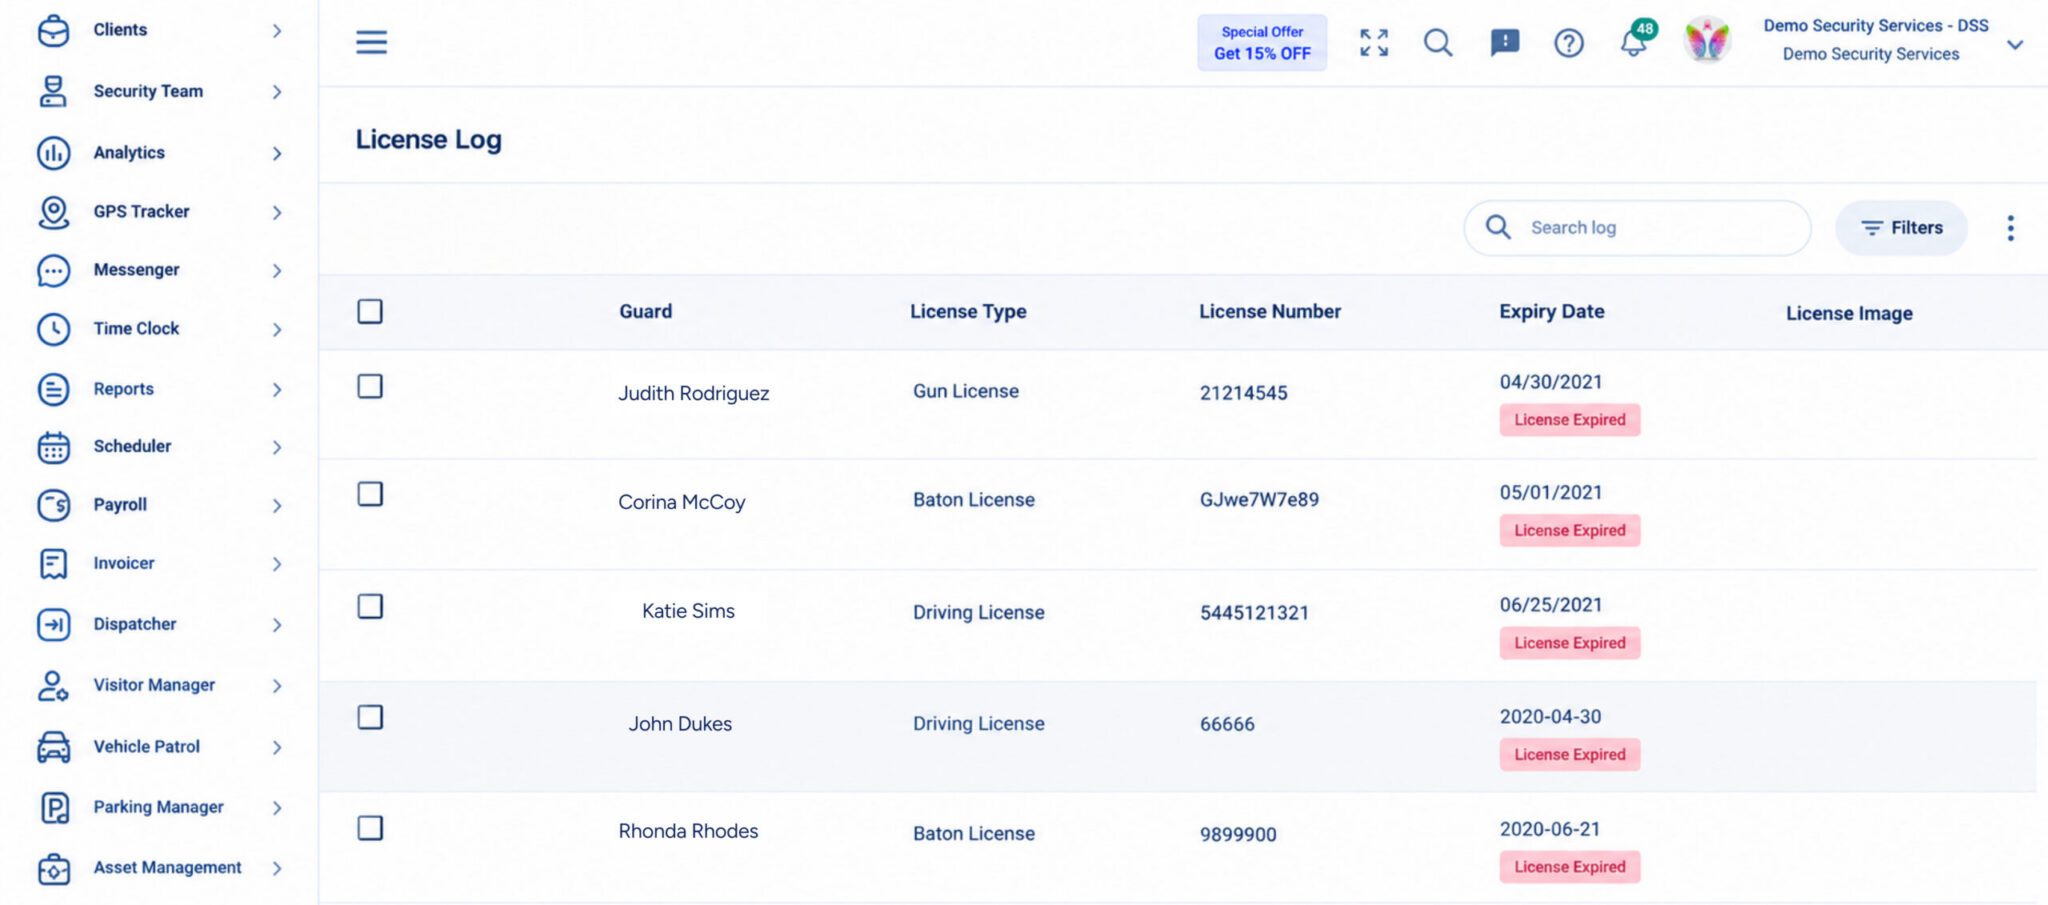
Task: Click the Time Clock icon
Action: pyautogui.click(x=53, y=329)
